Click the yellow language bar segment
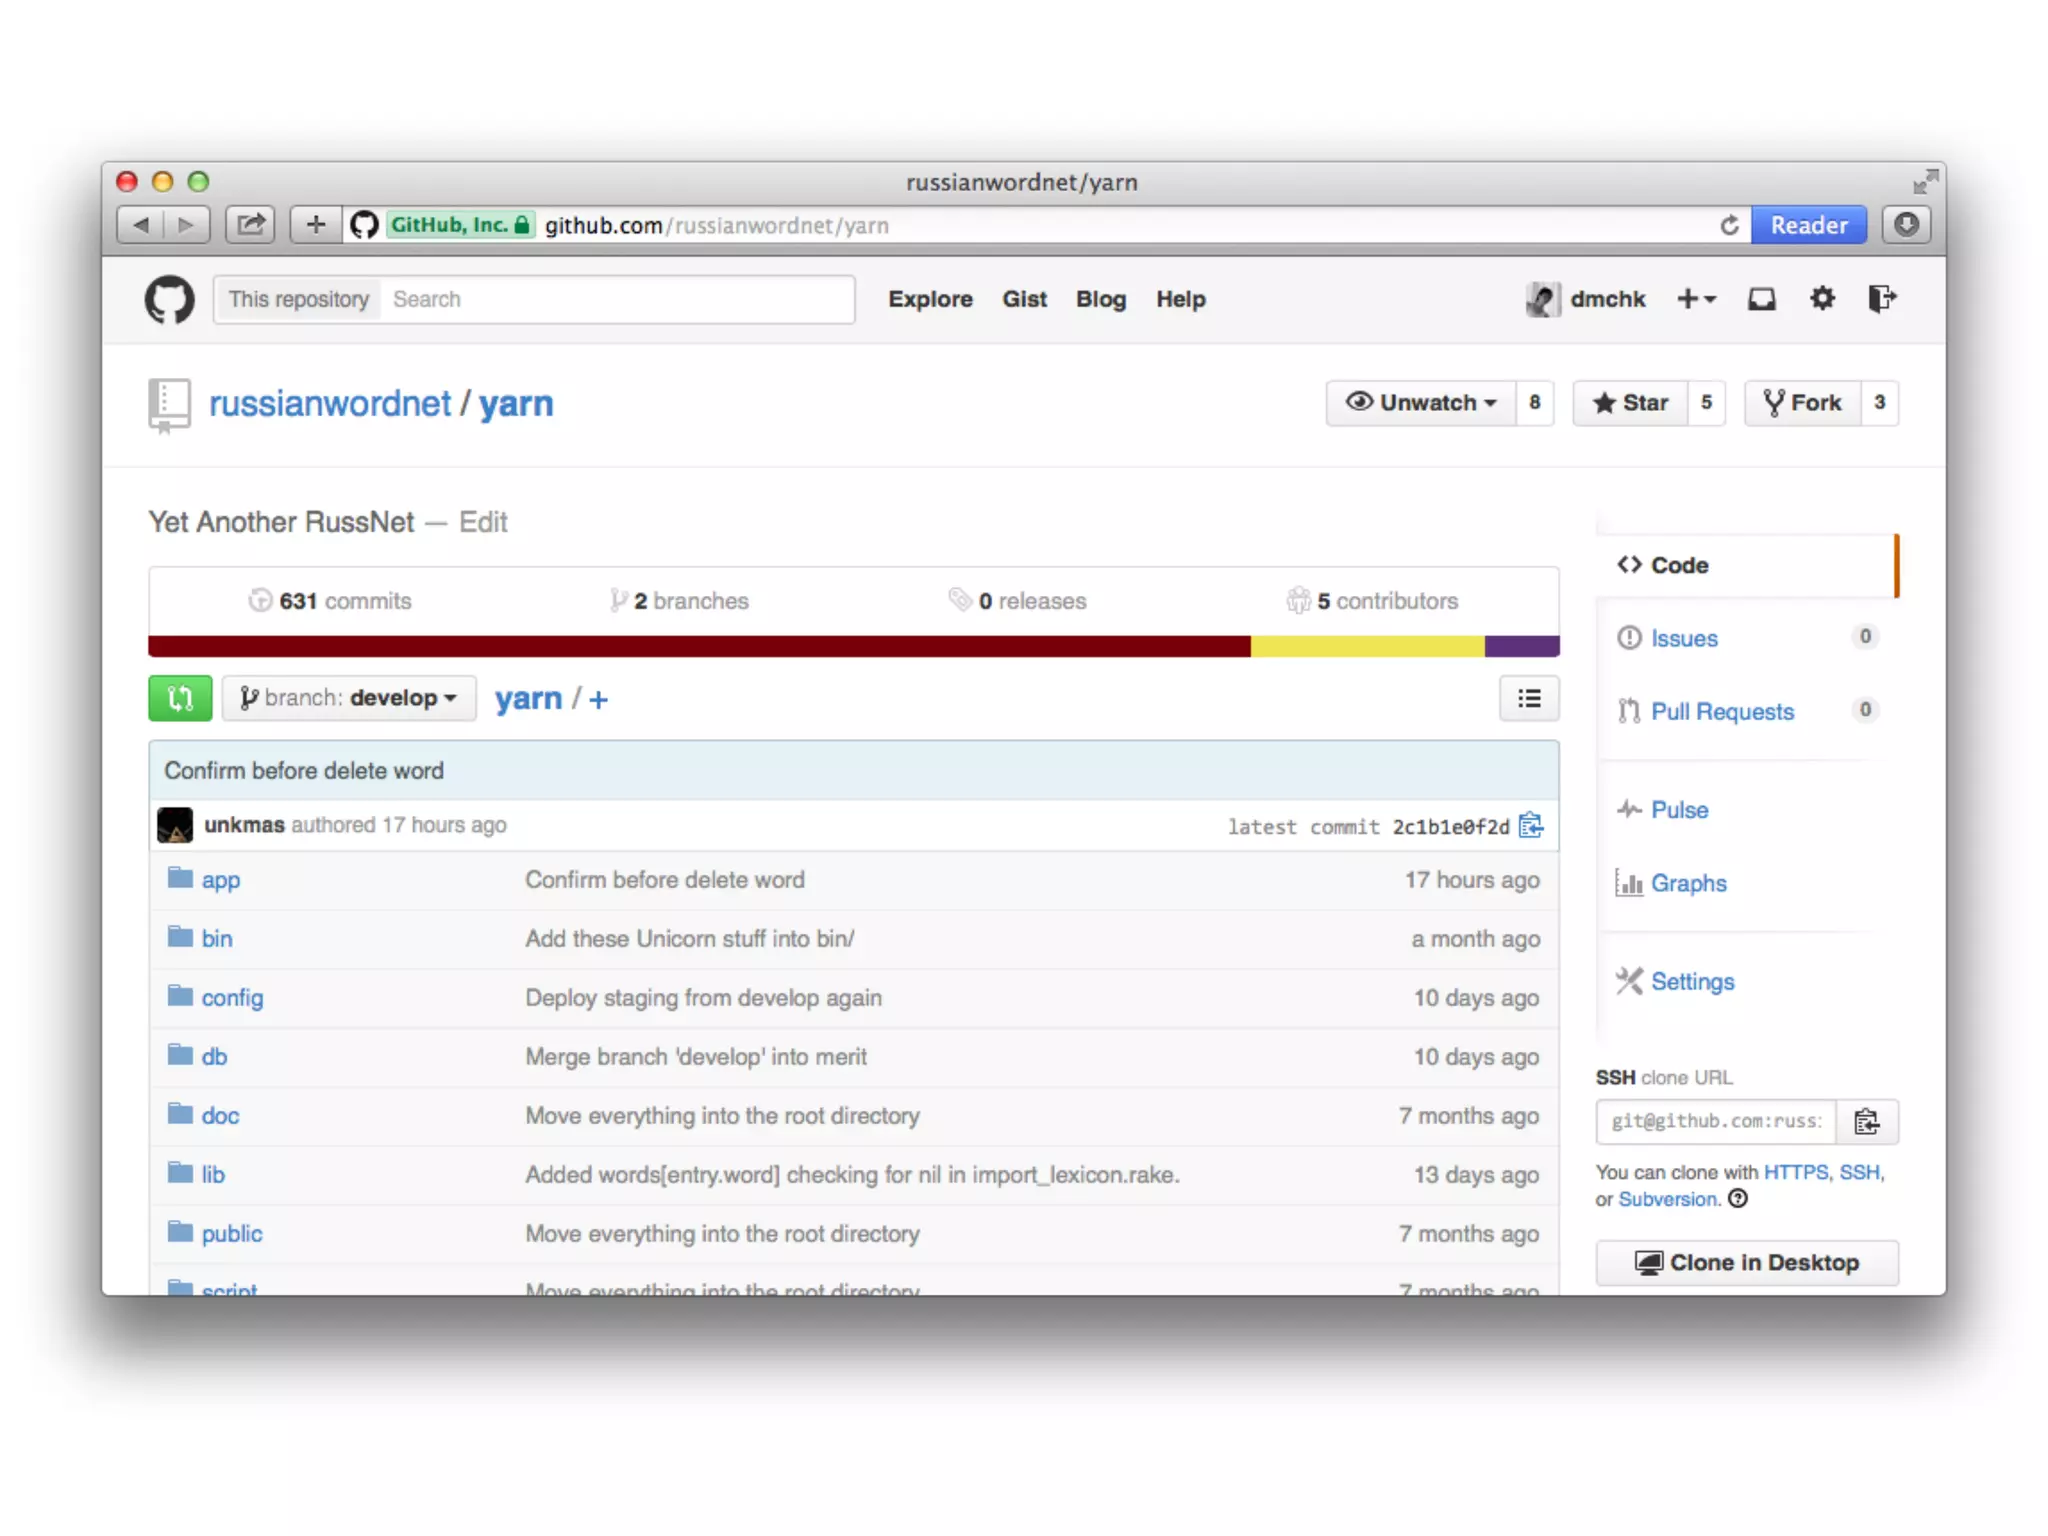2048x1536 pixels. pyautogui.click(x=1366, y=647)
